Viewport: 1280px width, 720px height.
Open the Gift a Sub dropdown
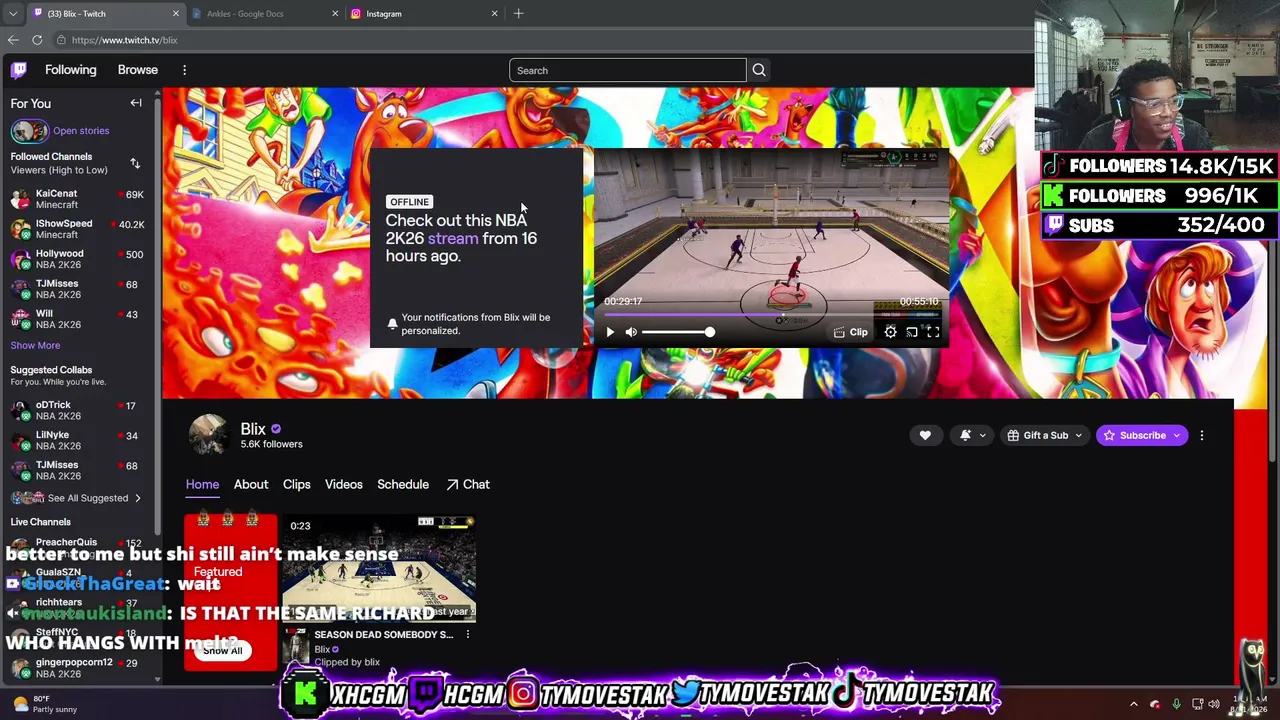pyautogui.click(x=1044, y=435)
